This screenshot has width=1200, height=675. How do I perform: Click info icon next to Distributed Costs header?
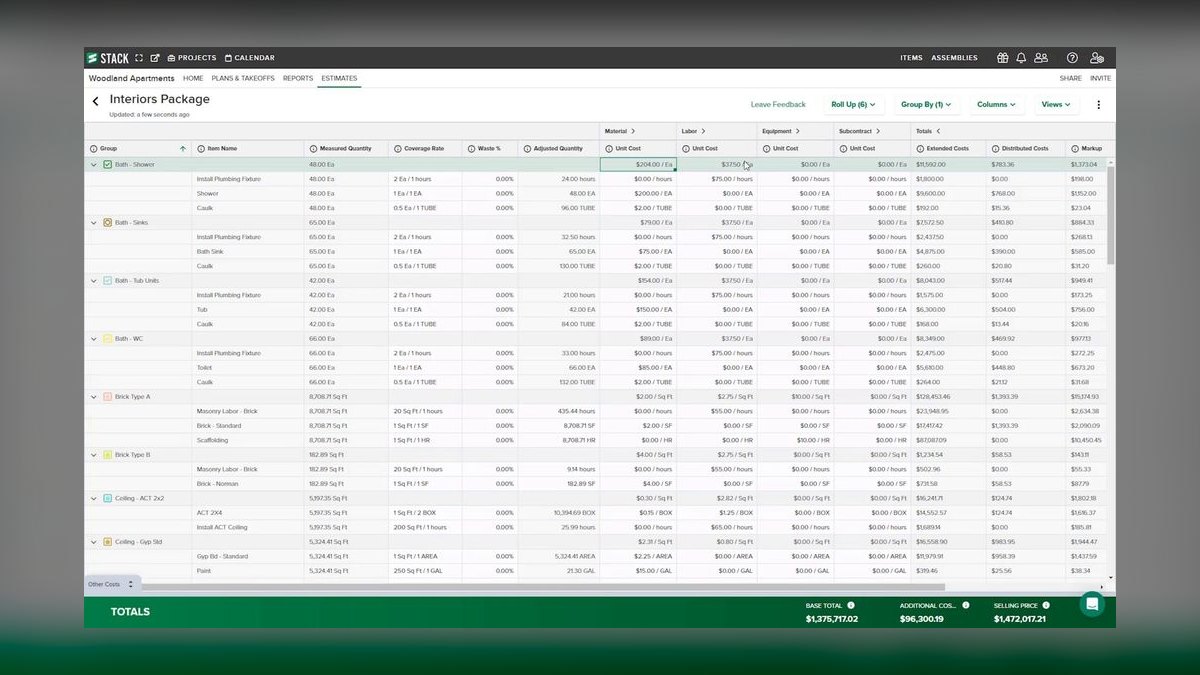[x=996, y=148]
